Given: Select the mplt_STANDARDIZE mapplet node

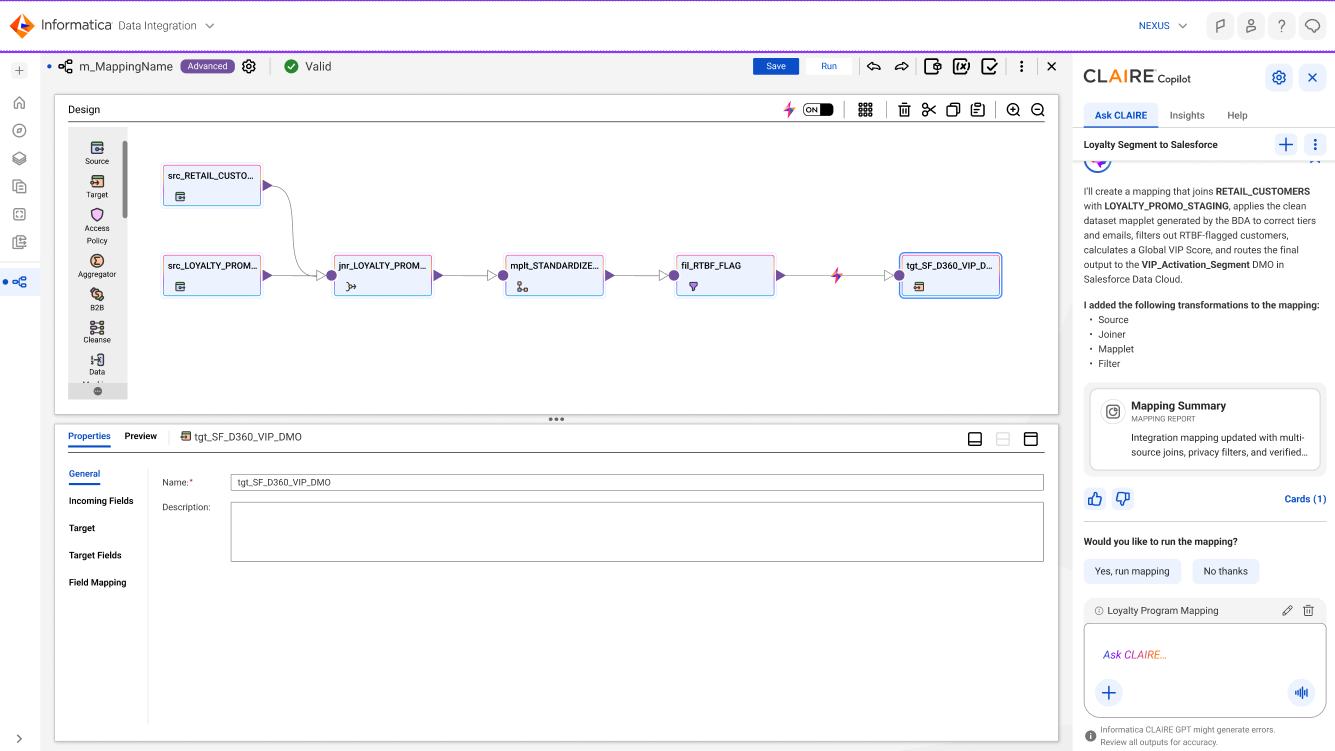Looking at the screenshot, I should (x=555, y=275).
